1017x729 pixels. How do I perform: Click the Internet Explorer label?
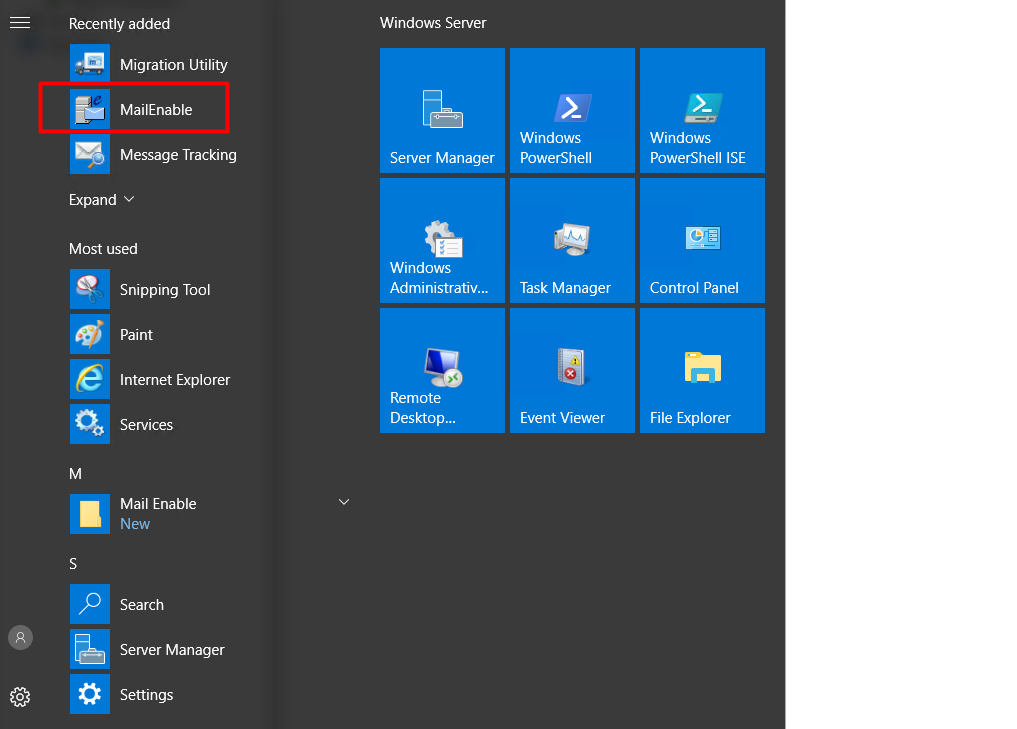click(175, 379)
